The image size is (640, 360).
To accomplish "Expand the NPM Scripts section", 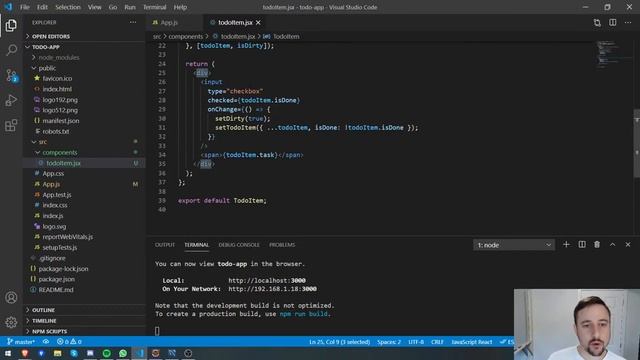I will pos(49,331).
